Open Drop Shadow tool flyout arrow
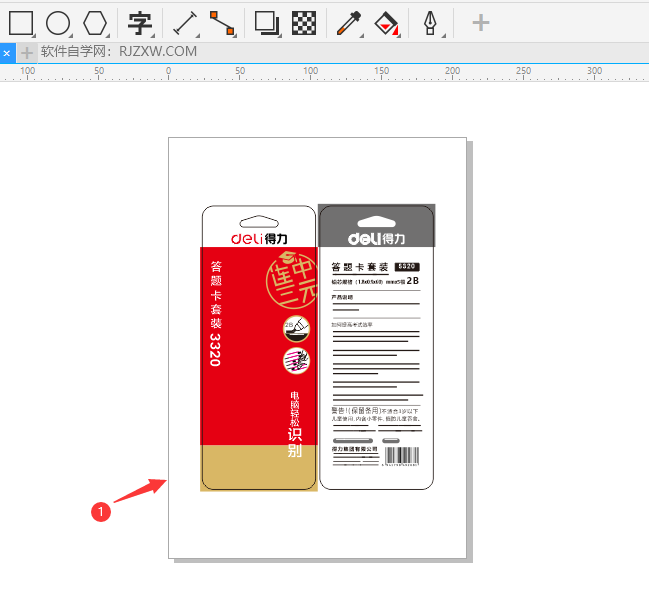This screenshot has width=649, height=603. (x=280, y=36)
